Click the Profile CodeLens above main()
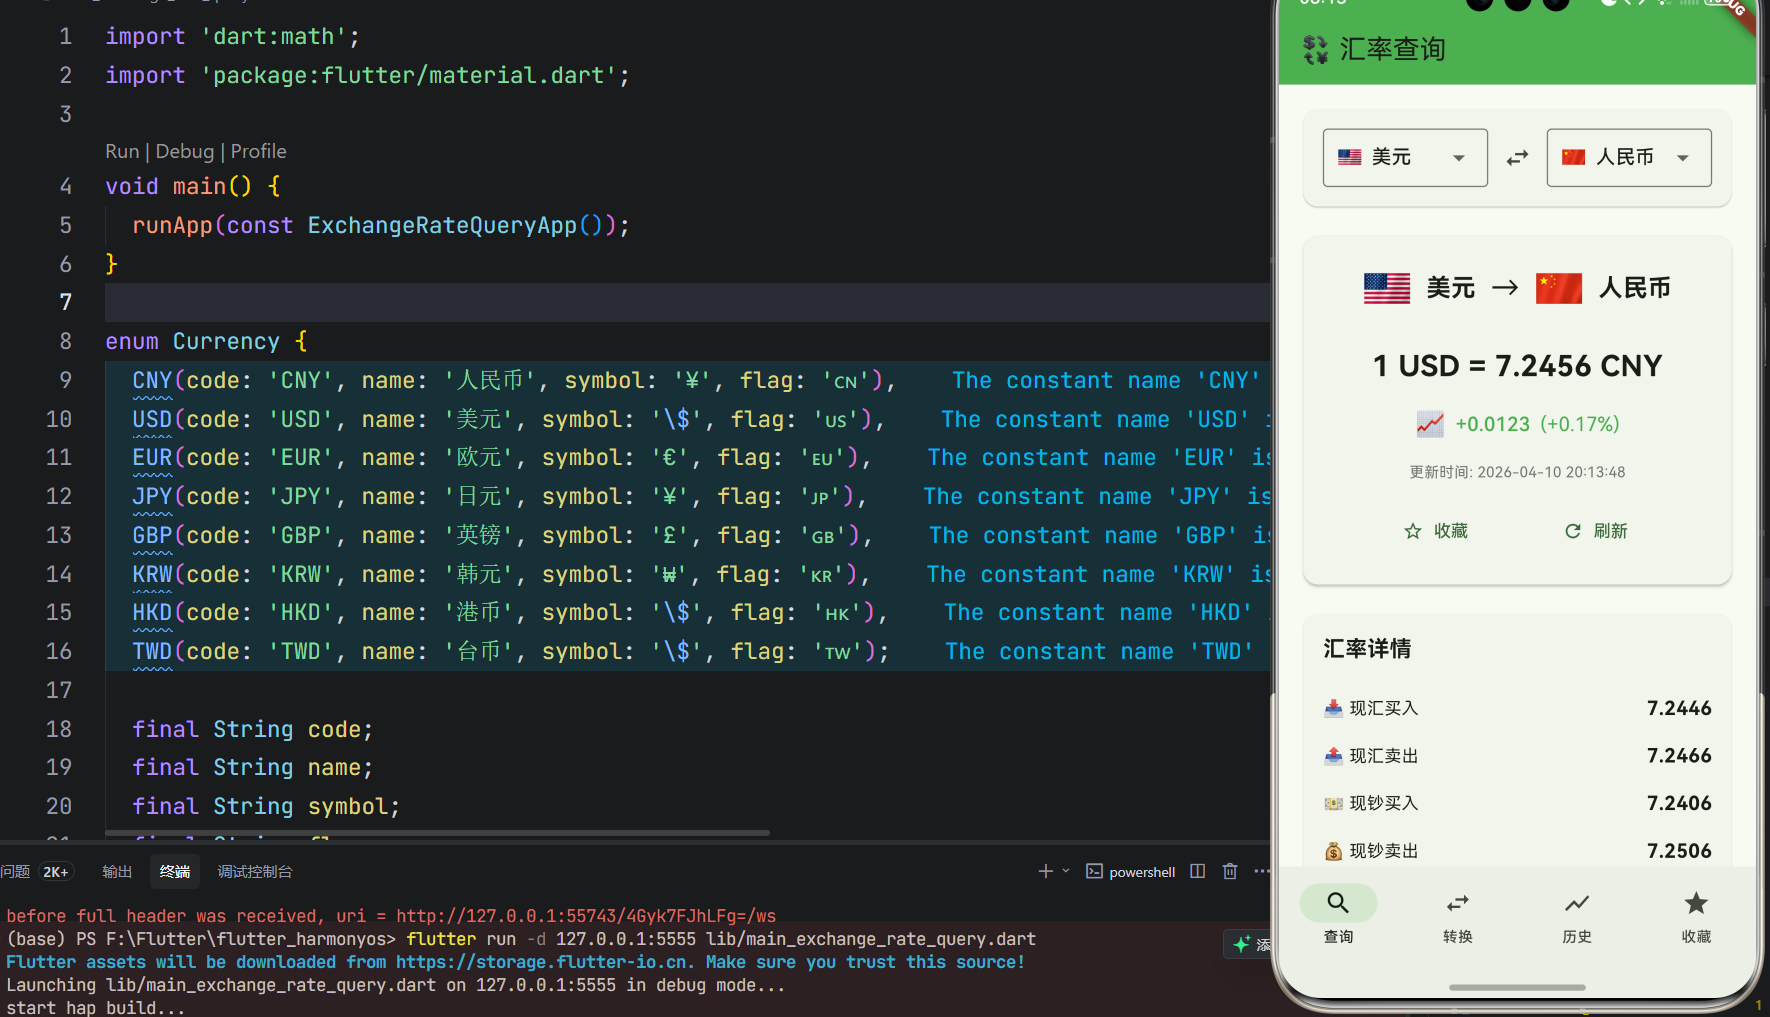The width and height of the screenshot is (1770, 1017). click(x=259, y=152)
